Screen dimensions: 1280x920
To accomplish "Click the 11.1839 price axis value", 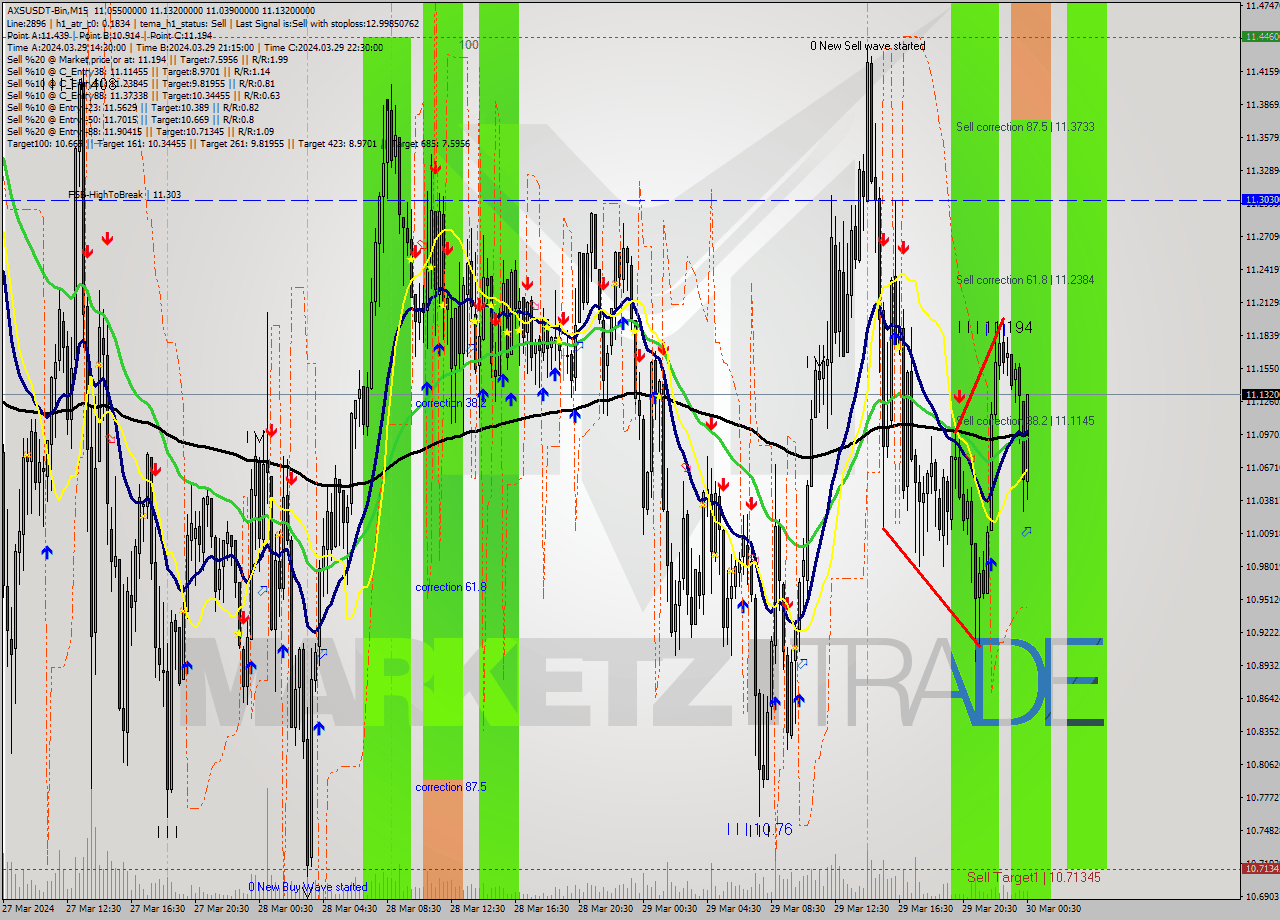I will [x=1263, y=335].
